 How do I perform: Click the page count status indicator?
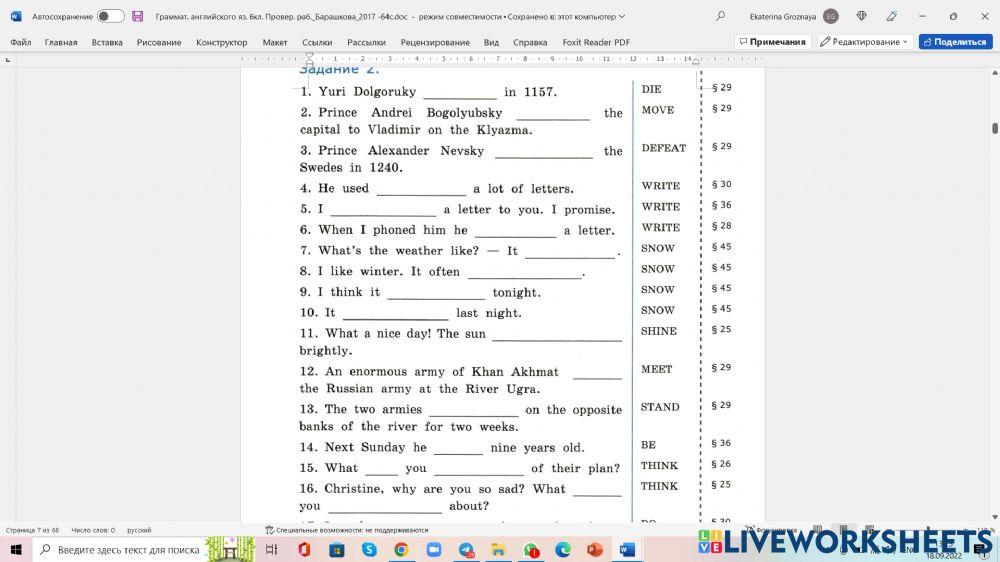[32, 530]
